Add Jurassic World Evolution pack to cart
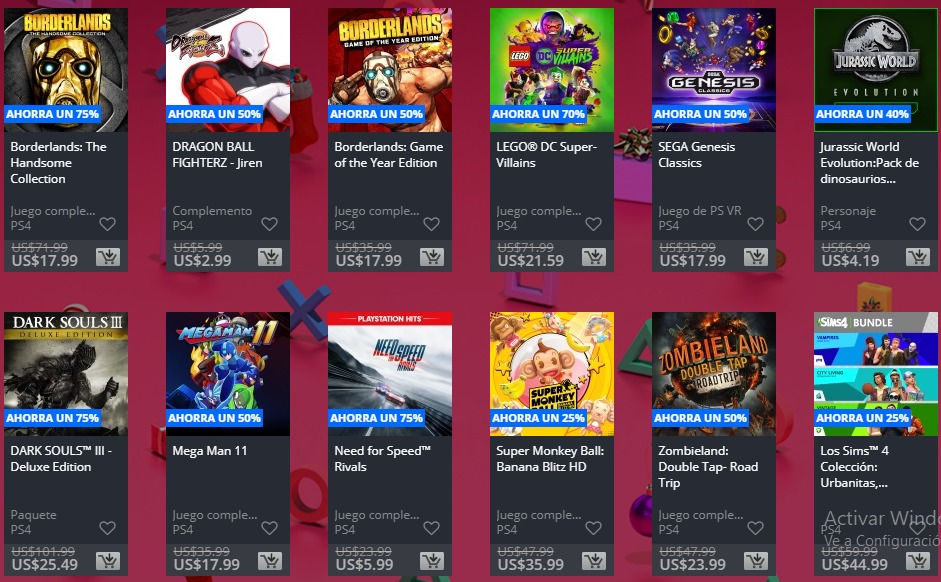Screen dimensions: 941x582 click(x=918, y=257)
